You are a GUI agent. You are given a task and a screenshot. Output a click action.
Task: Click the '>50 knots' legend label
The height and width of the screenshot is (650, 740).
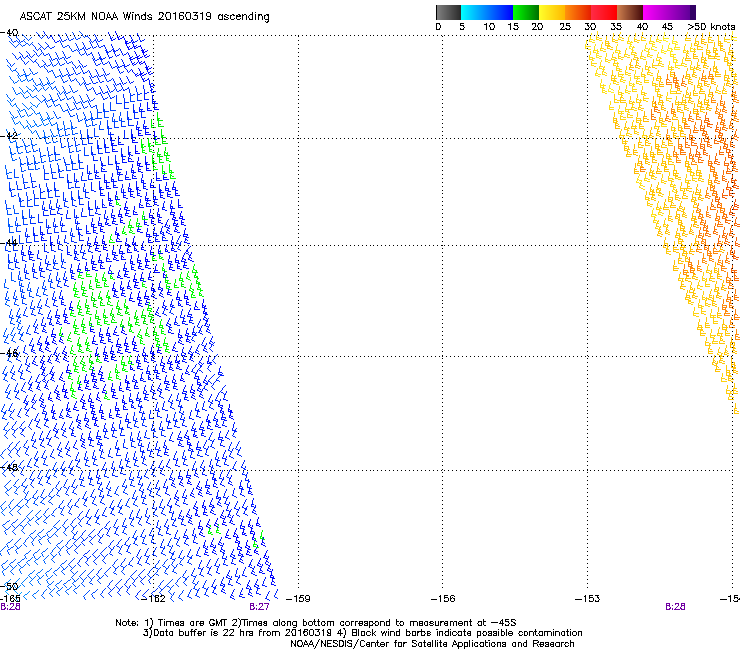point(711,27)
